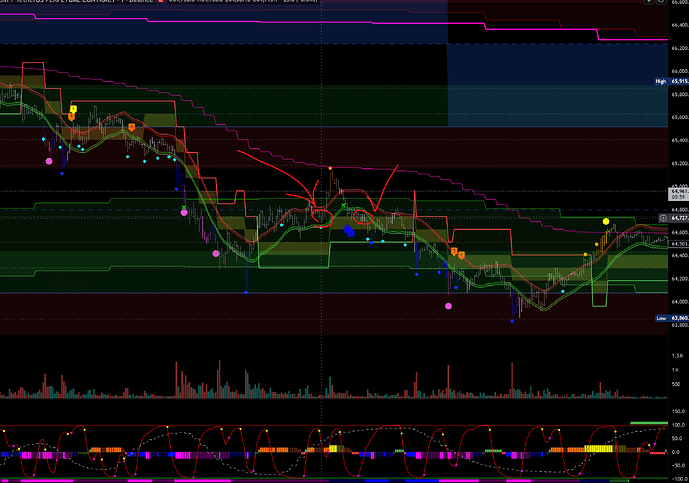
Task: Click the 65,915 high price value
Action: pyautogui.click(x=679, y=81)
